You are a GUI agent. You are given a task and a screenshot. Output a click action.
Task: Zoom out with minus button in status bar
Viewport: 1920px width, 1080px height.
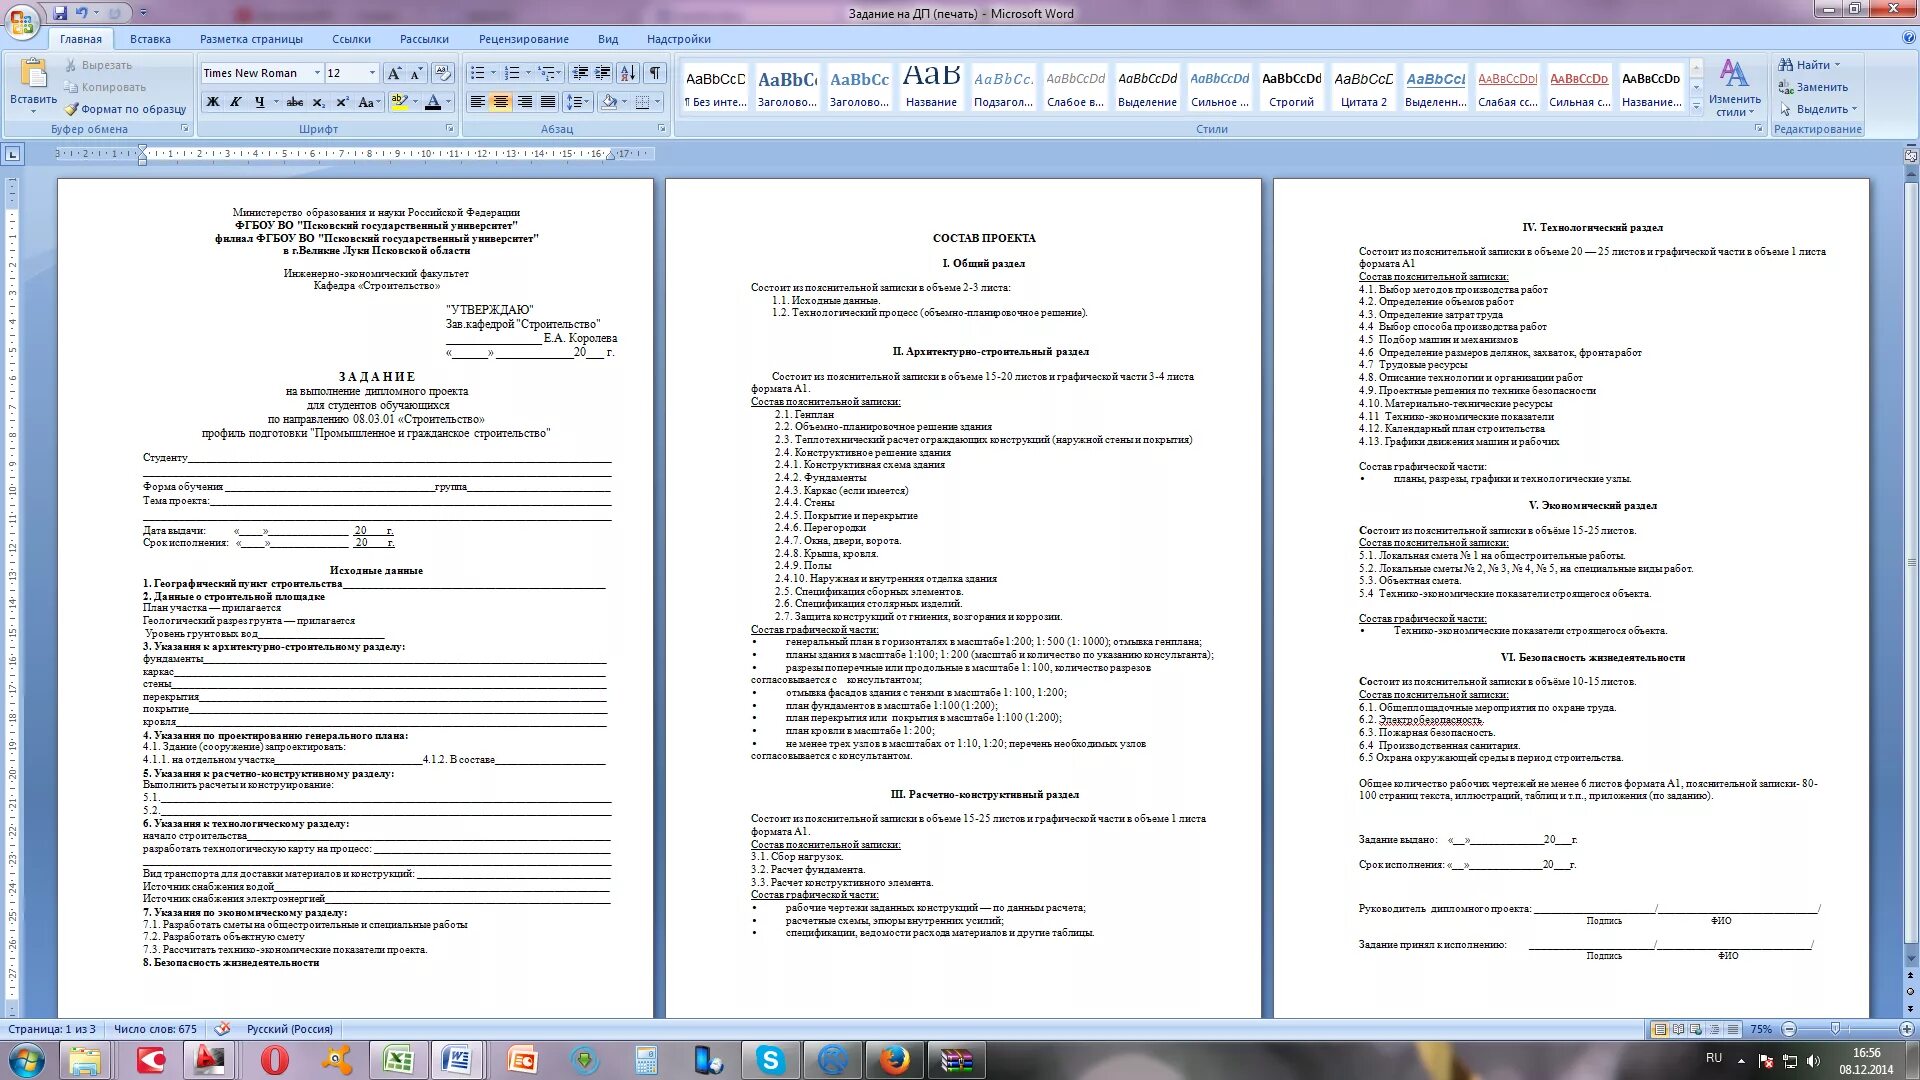1789,1029
